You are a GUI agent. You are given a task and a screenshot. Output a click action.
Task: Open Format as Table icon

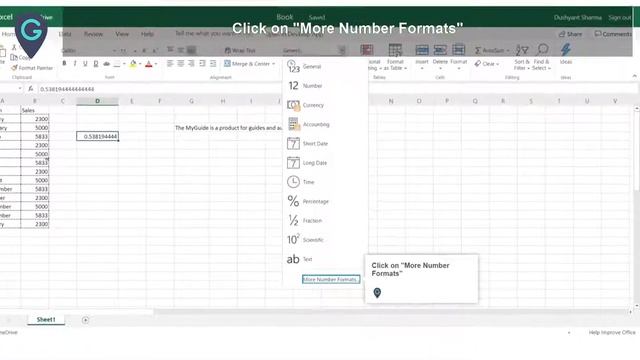395,50
